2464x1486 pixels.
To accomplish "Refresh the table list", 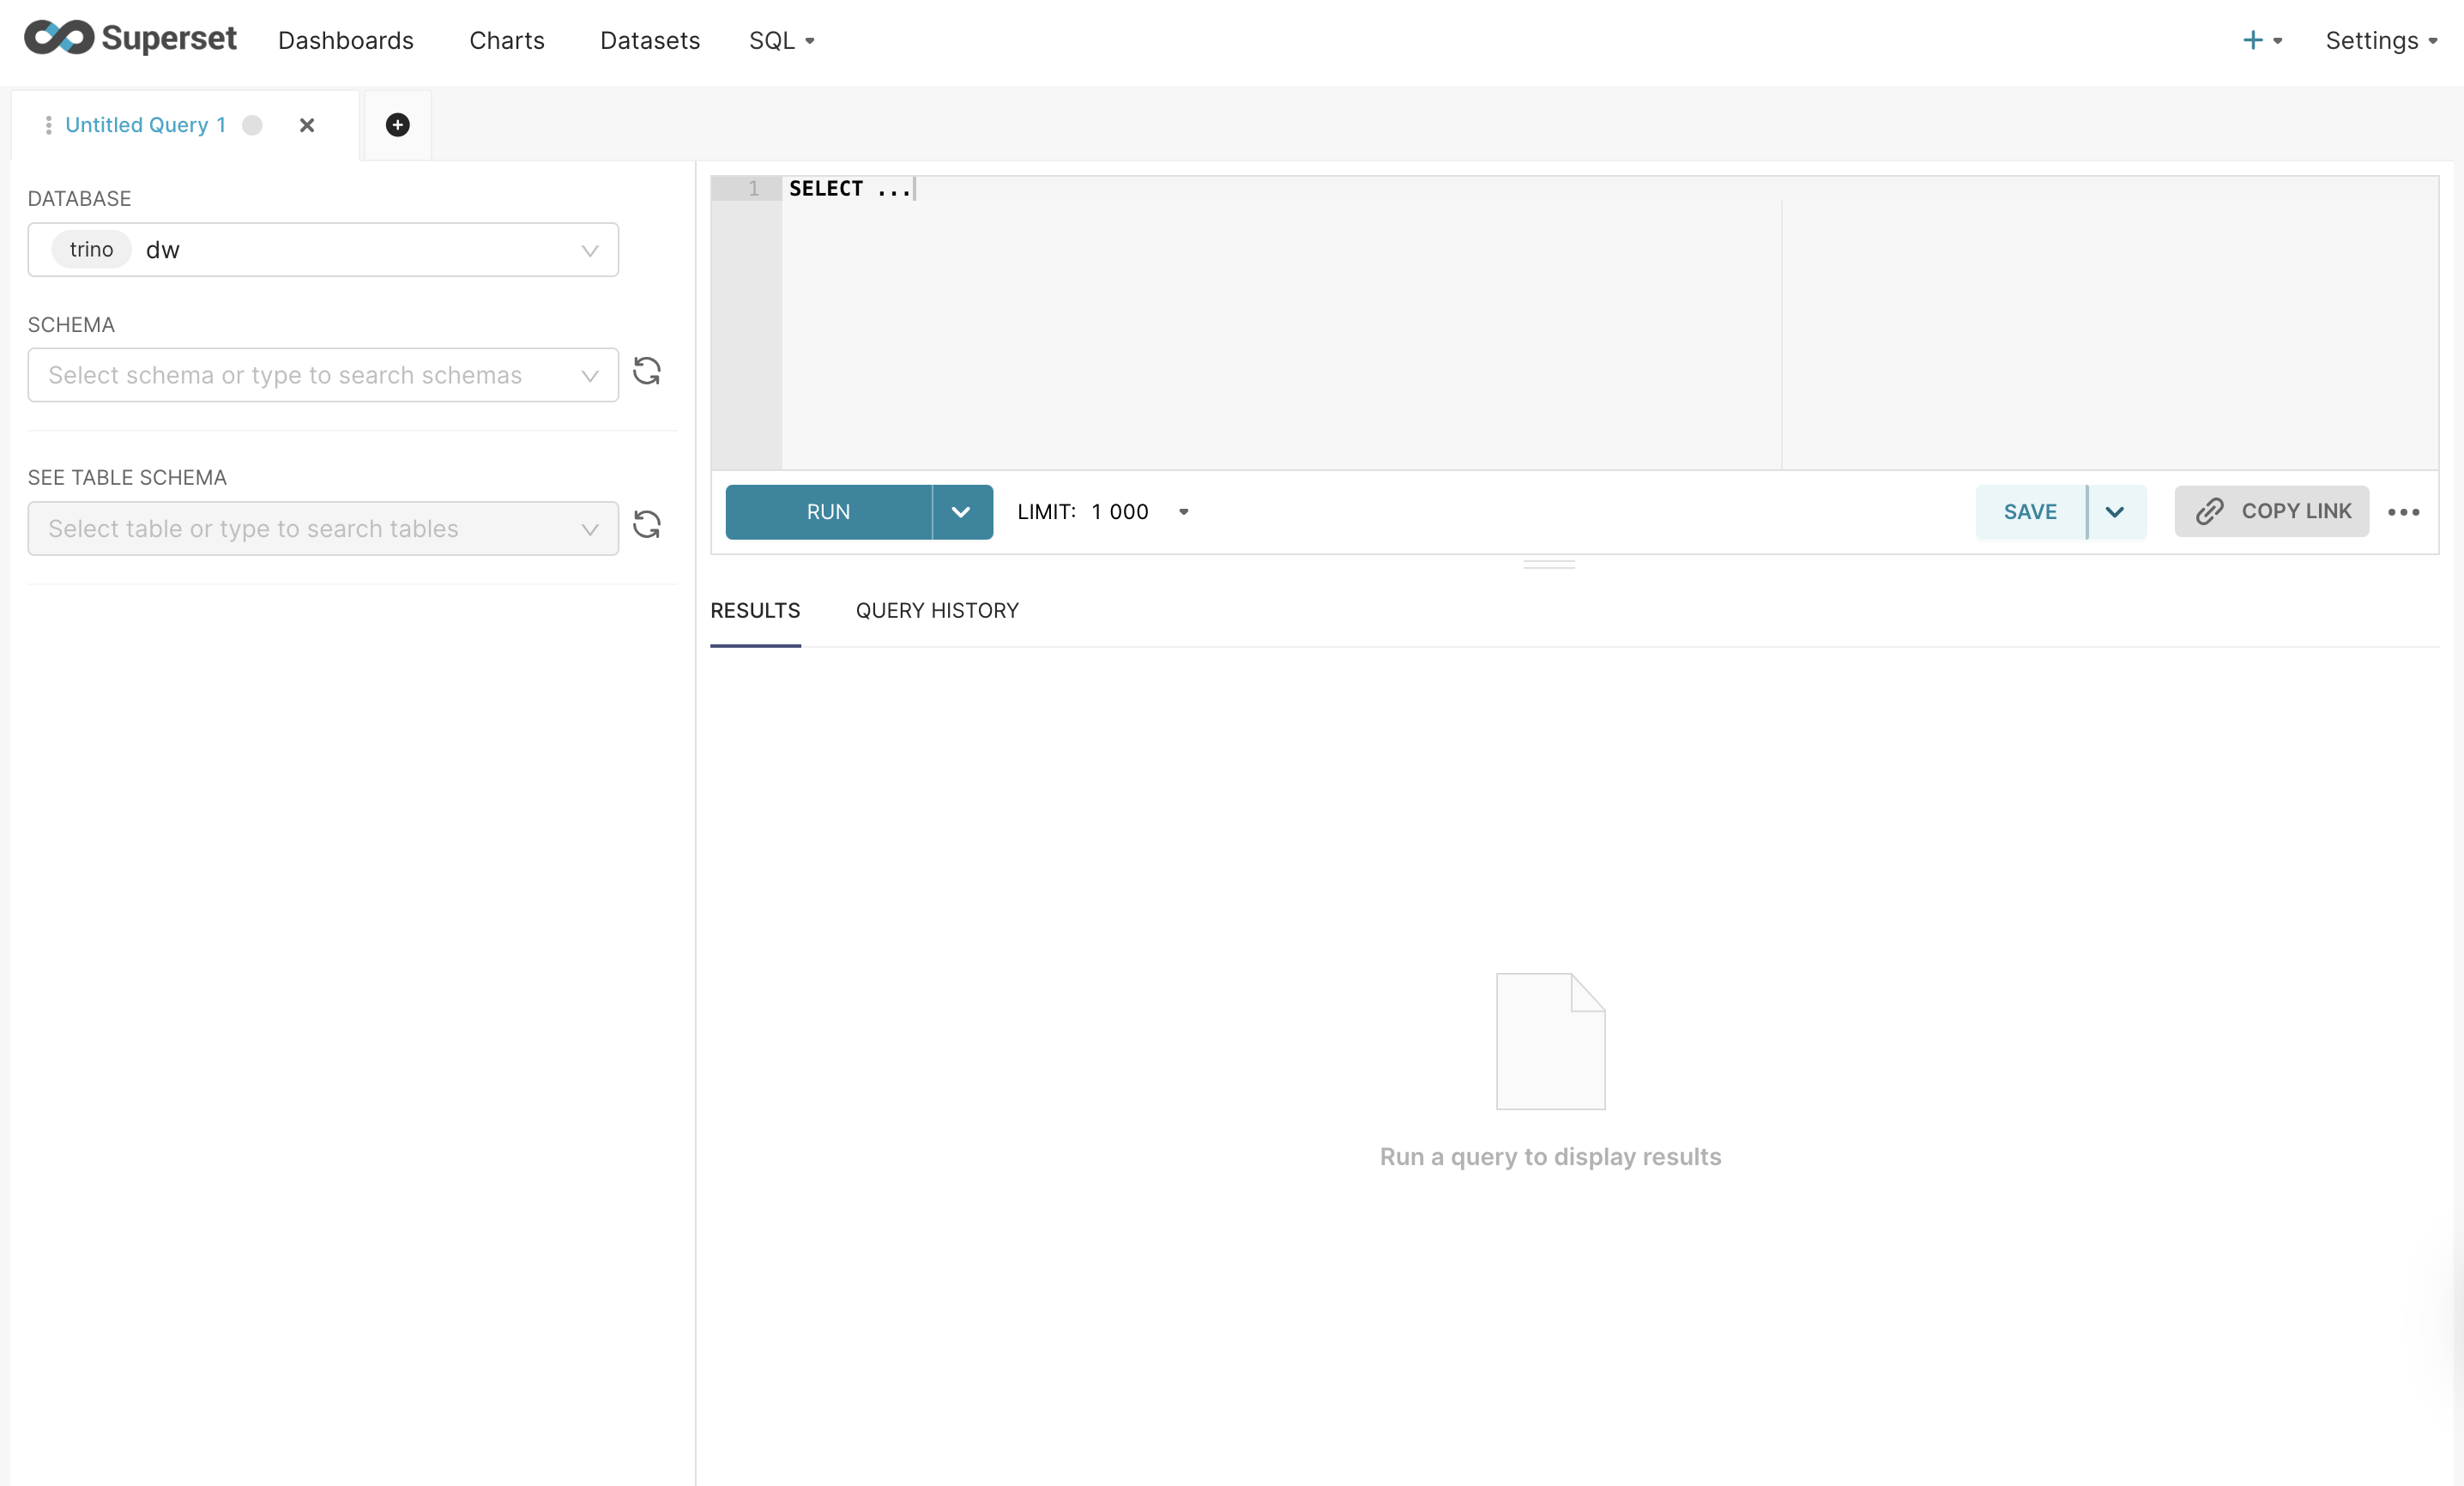I will [647, 525].
